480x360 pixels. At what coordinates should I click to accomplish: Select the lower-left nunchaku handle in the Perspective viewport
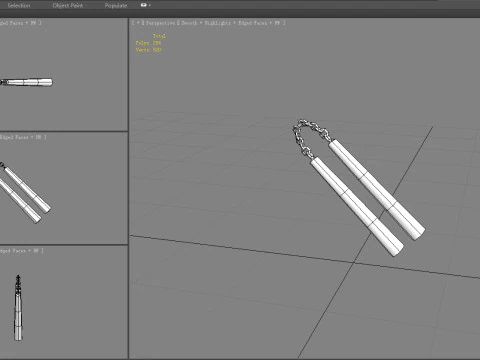(357, 207)
